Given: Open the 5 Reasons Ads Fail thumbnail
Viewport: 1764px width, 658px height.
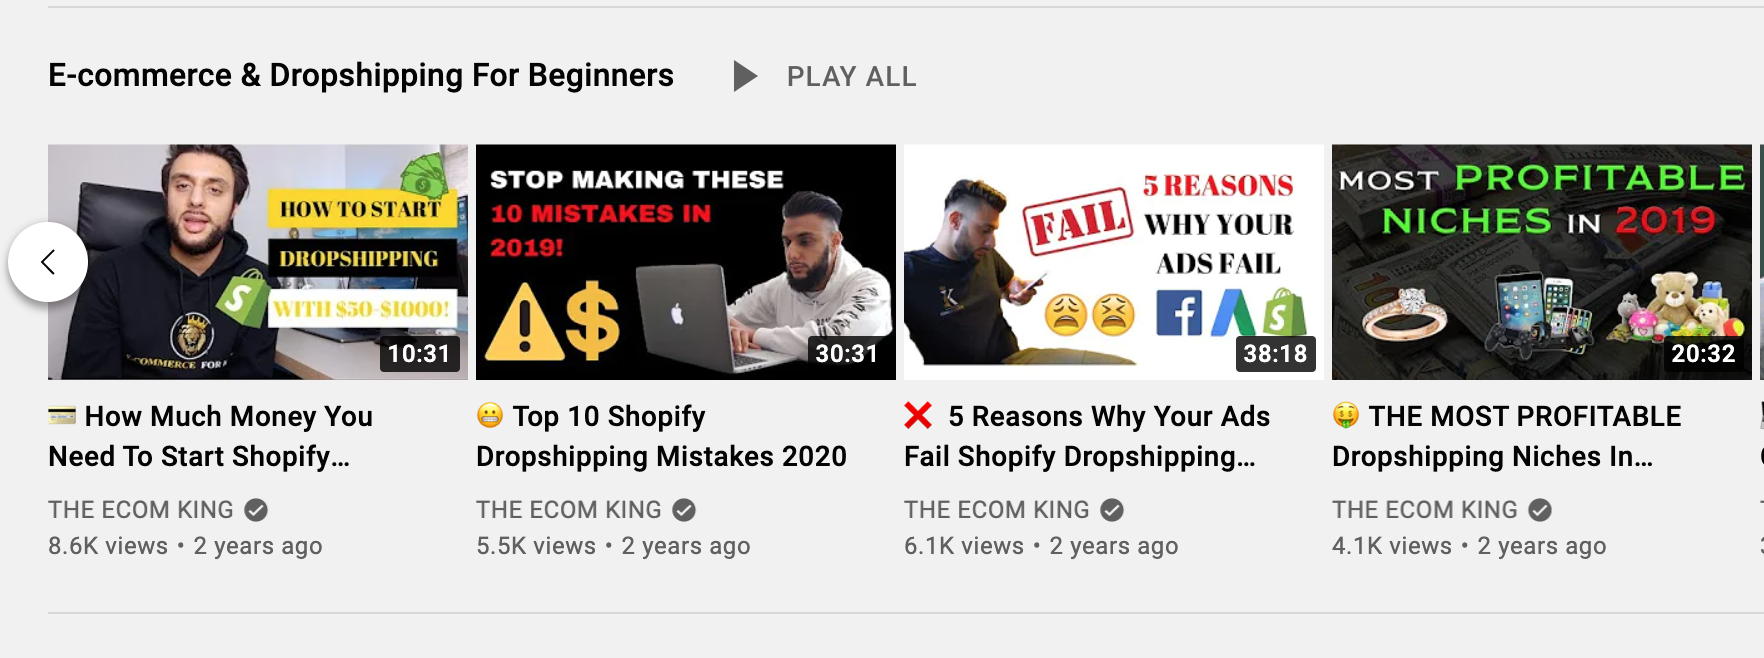Looking at the screenshot, I should [1114, 262].
